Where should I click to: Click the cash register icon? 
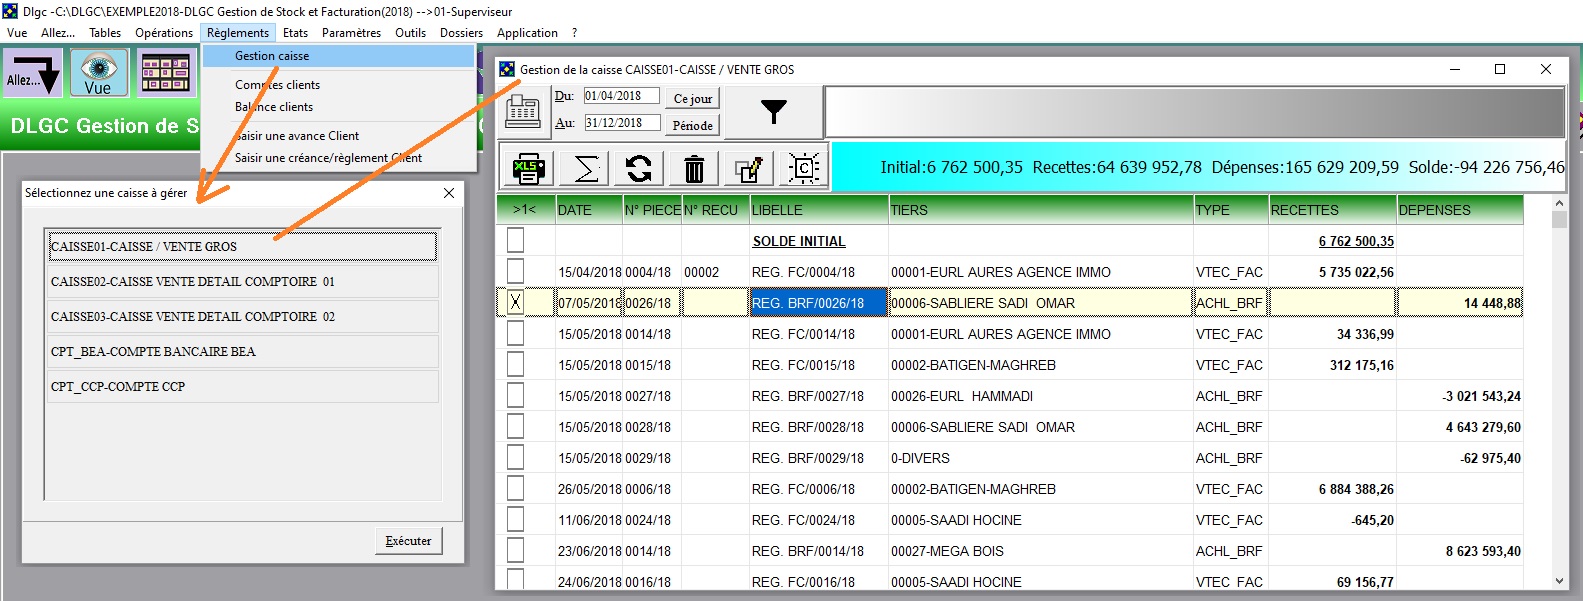pos(523,110)
